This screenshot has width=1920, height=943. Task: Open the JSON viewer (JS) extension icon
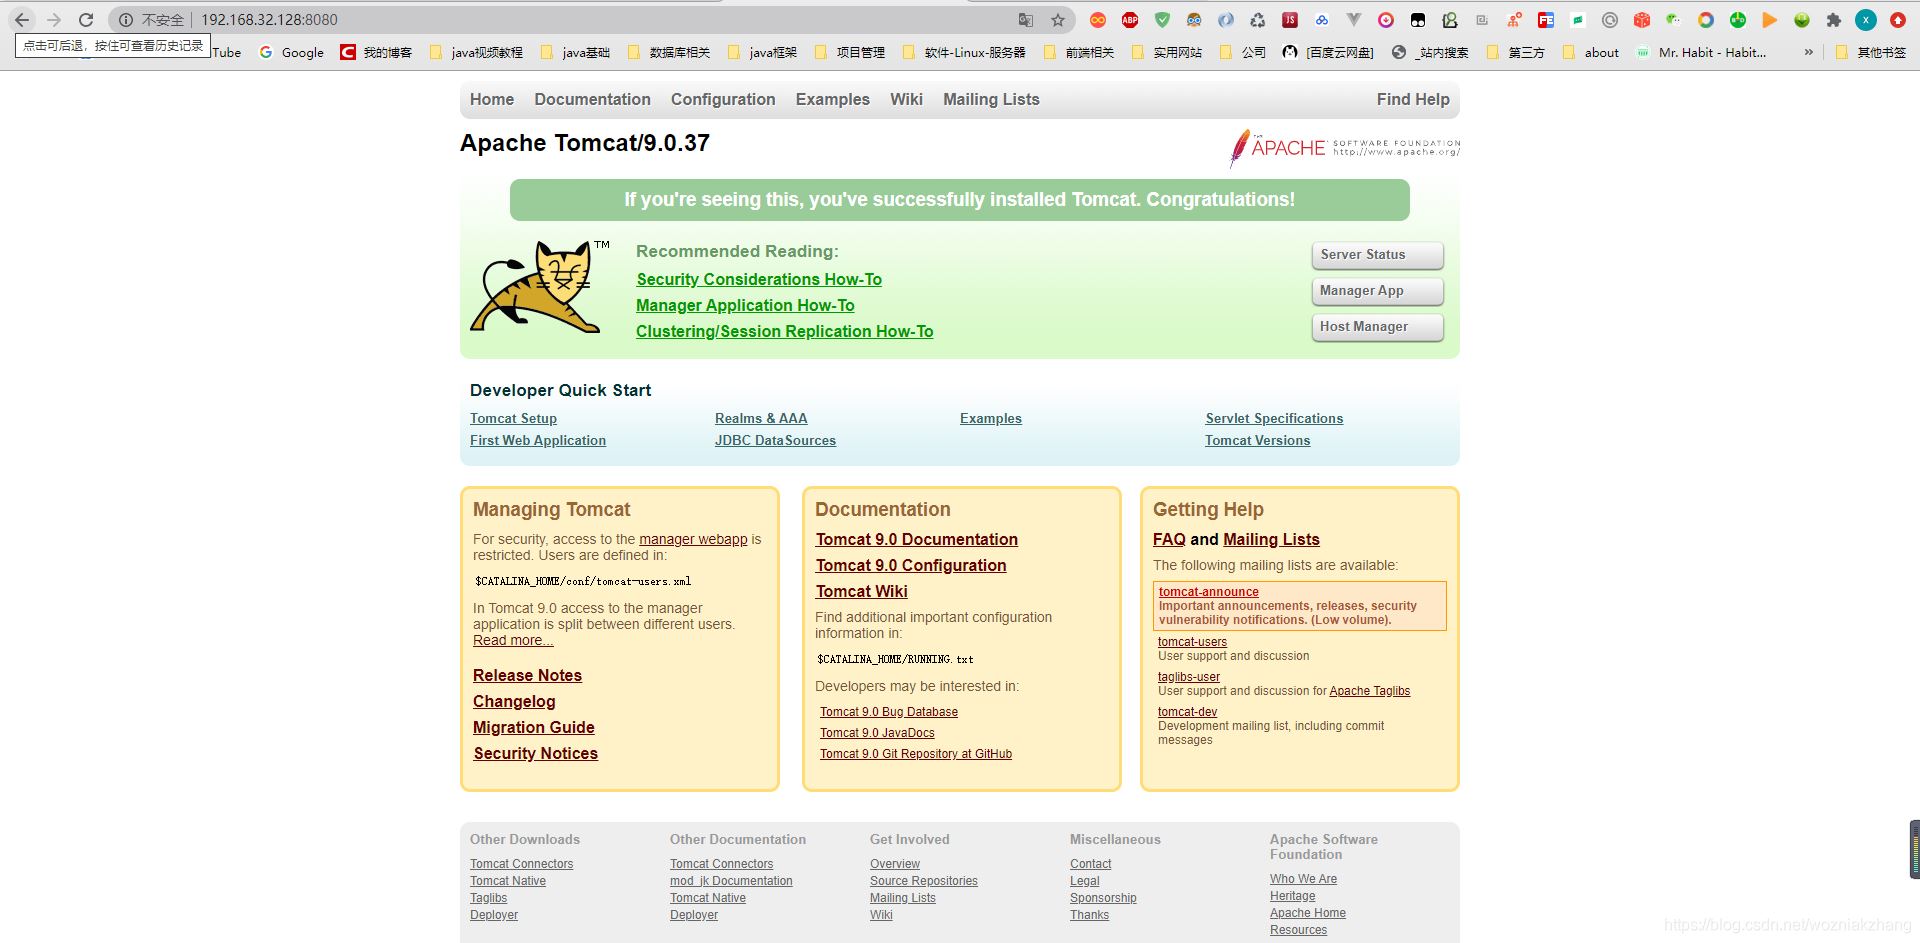click(x=1289, y=19)
